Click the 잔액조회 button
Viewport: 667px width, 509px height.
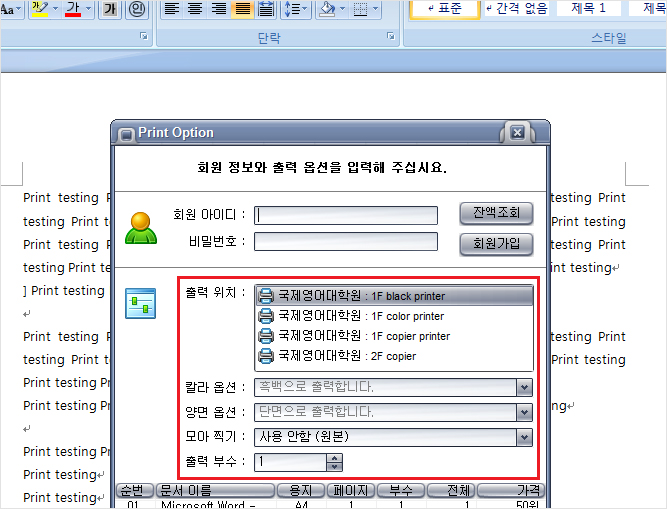click(x=496, y=213)
